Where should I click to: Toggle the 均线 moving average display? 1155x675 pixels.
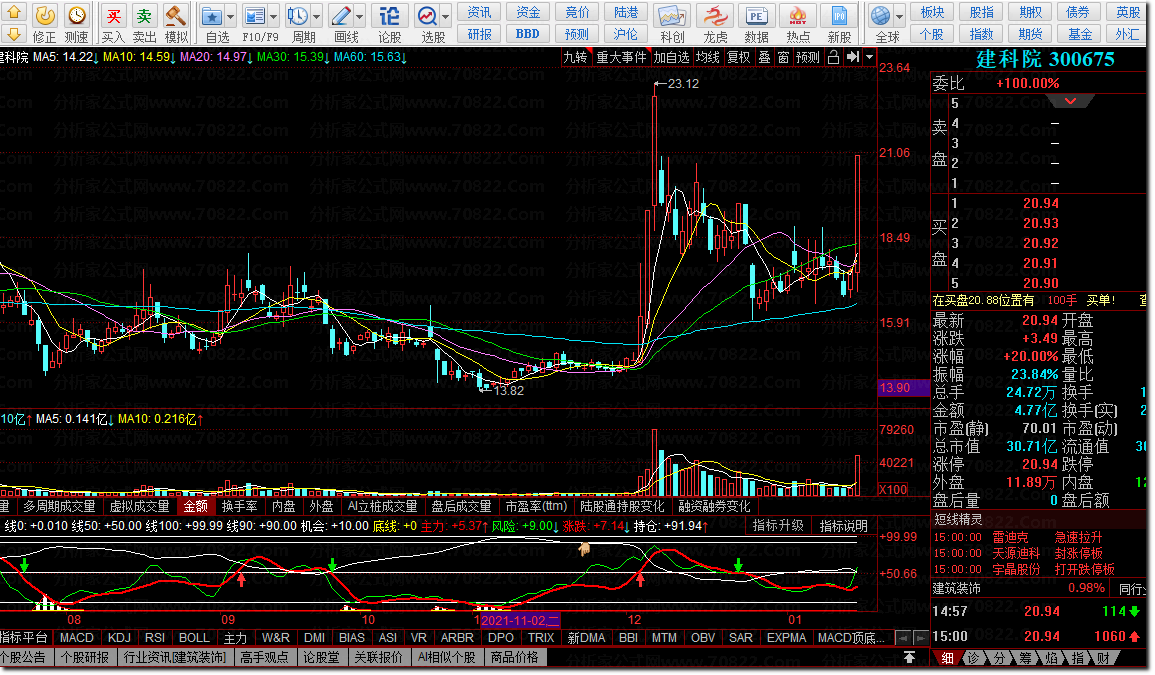click(x=708, y=57)
